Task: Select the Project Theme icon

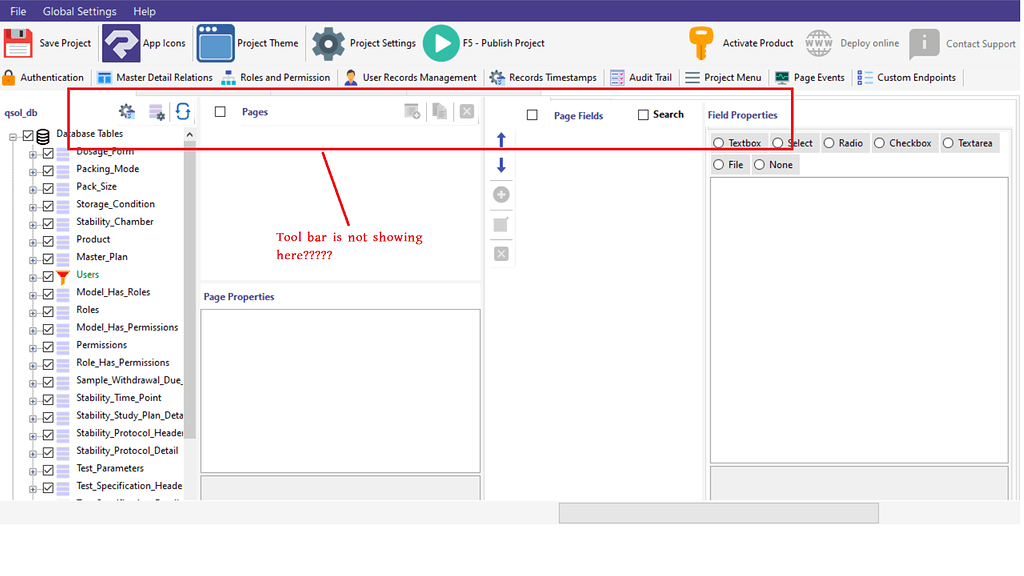Action: pyautogui.click(x=215, y=43)
